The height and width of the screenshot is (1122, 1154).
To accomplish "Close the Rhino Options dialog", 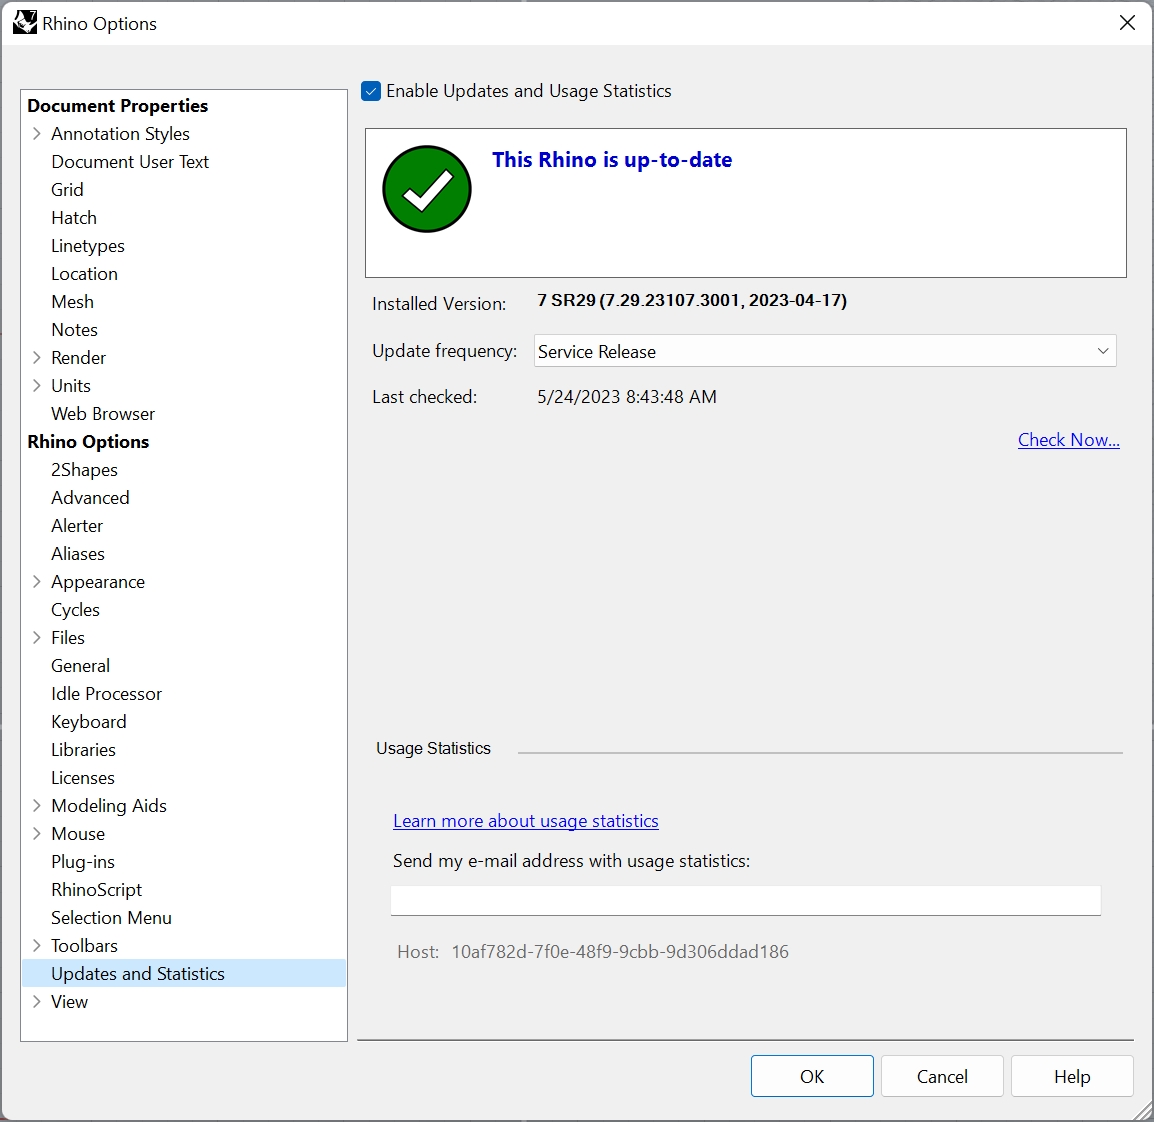I will coord(1127,23).
